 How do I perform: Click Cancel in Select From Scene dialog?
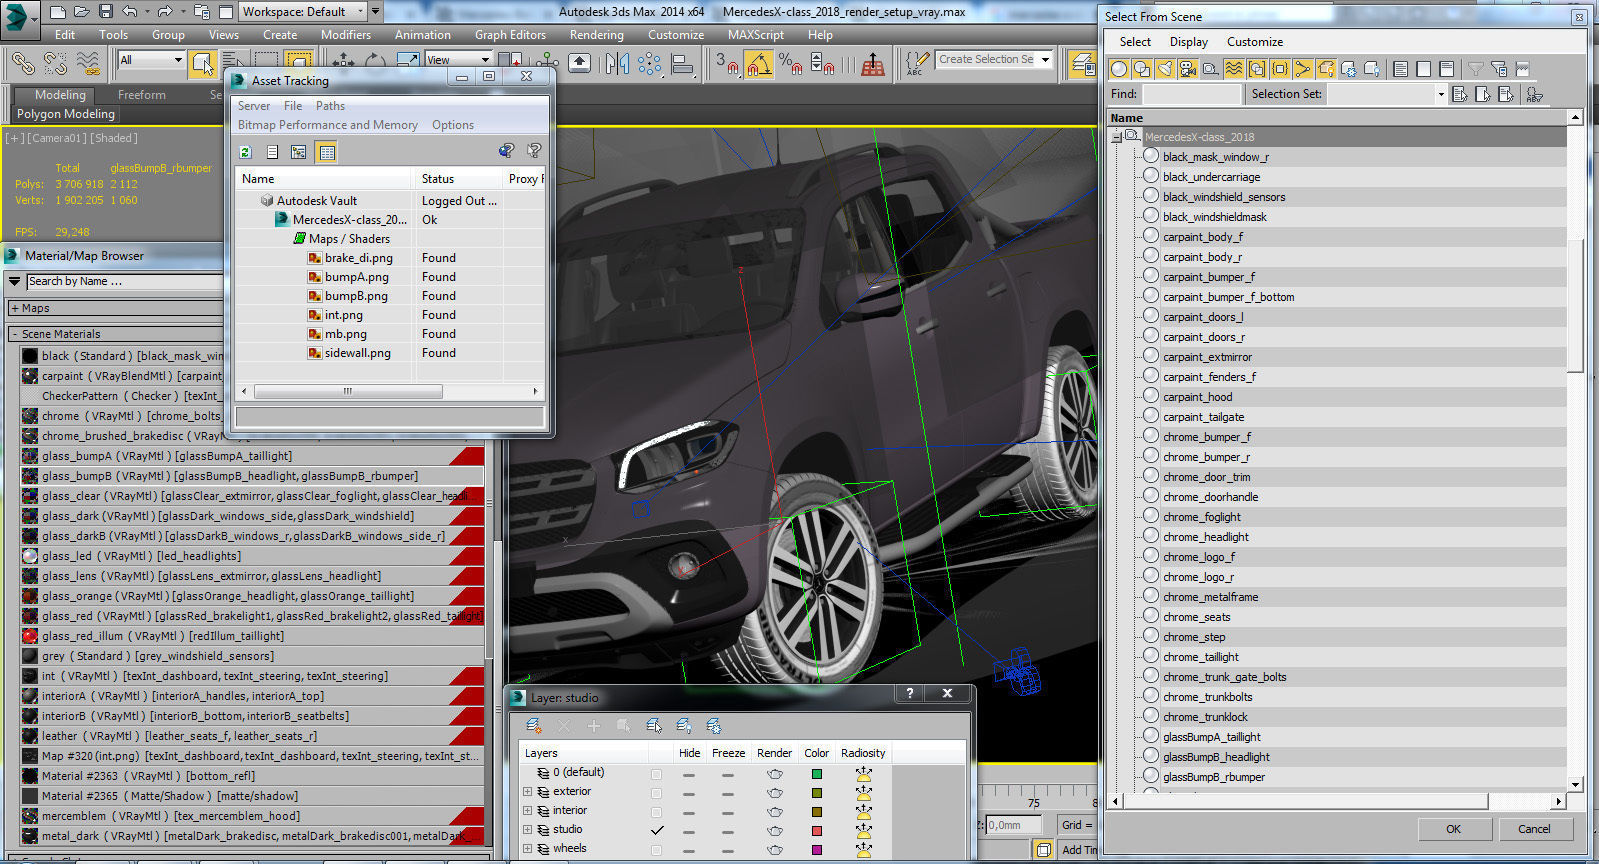click(x=1534, y=829)
